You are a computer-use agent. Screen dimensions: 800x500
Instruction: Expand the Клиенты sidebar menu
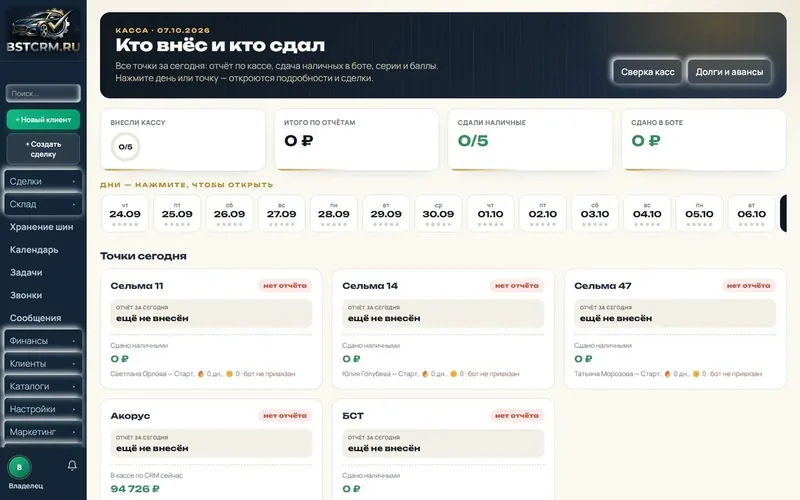(43, 364)
